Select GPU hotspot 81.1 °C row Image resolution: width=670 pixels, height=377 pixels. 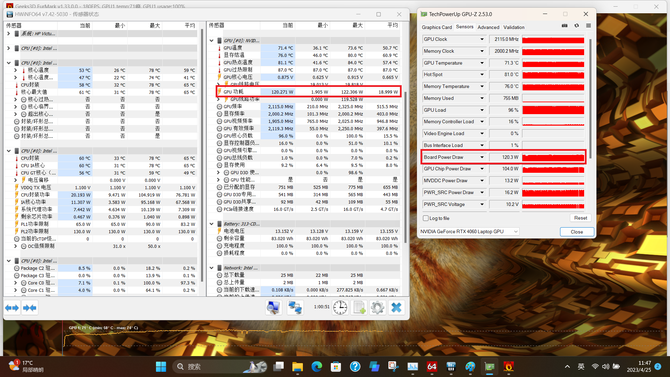309,62
